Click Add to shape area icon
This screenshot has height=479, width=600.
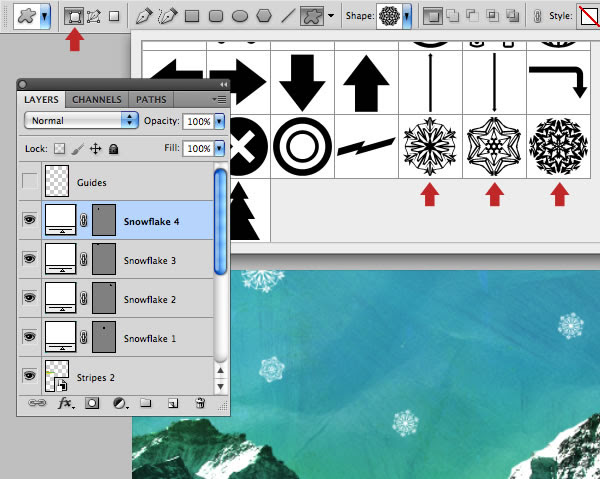point(453,16)
